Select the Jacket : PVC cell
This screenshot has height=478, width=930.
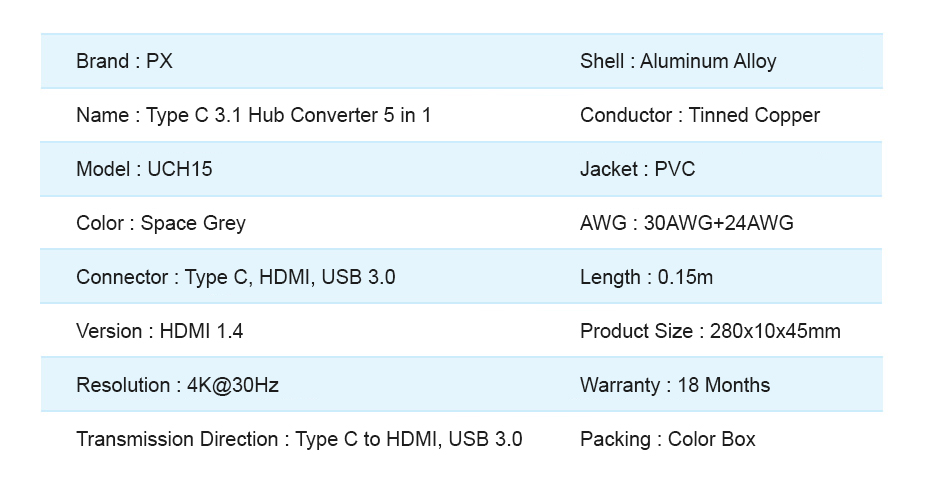pyautogui.click(x=638, y=169)
